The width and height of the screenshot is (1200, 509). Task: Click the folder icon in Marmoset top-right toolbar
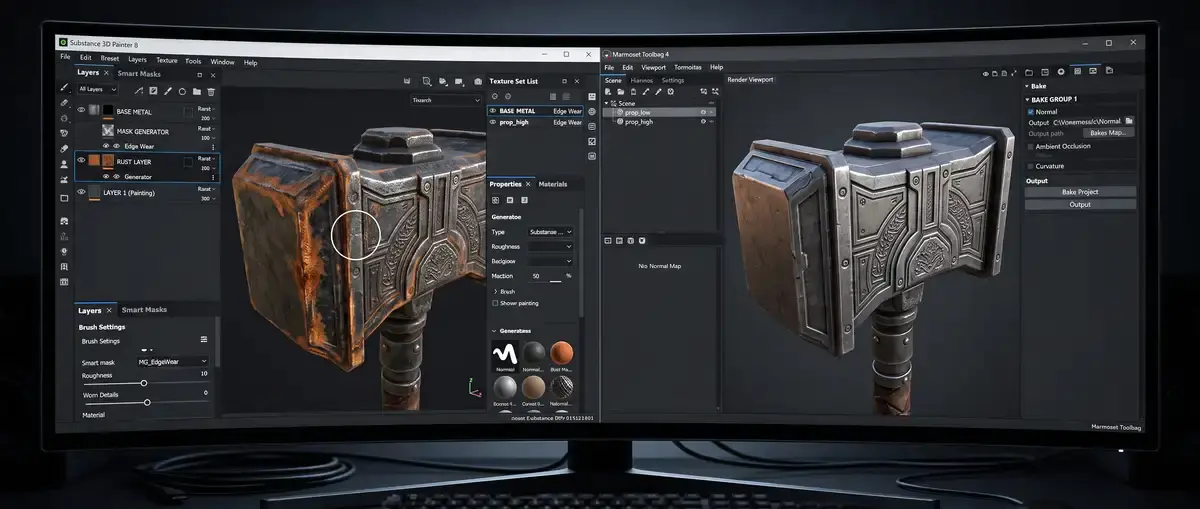[x=1029, y=72]
